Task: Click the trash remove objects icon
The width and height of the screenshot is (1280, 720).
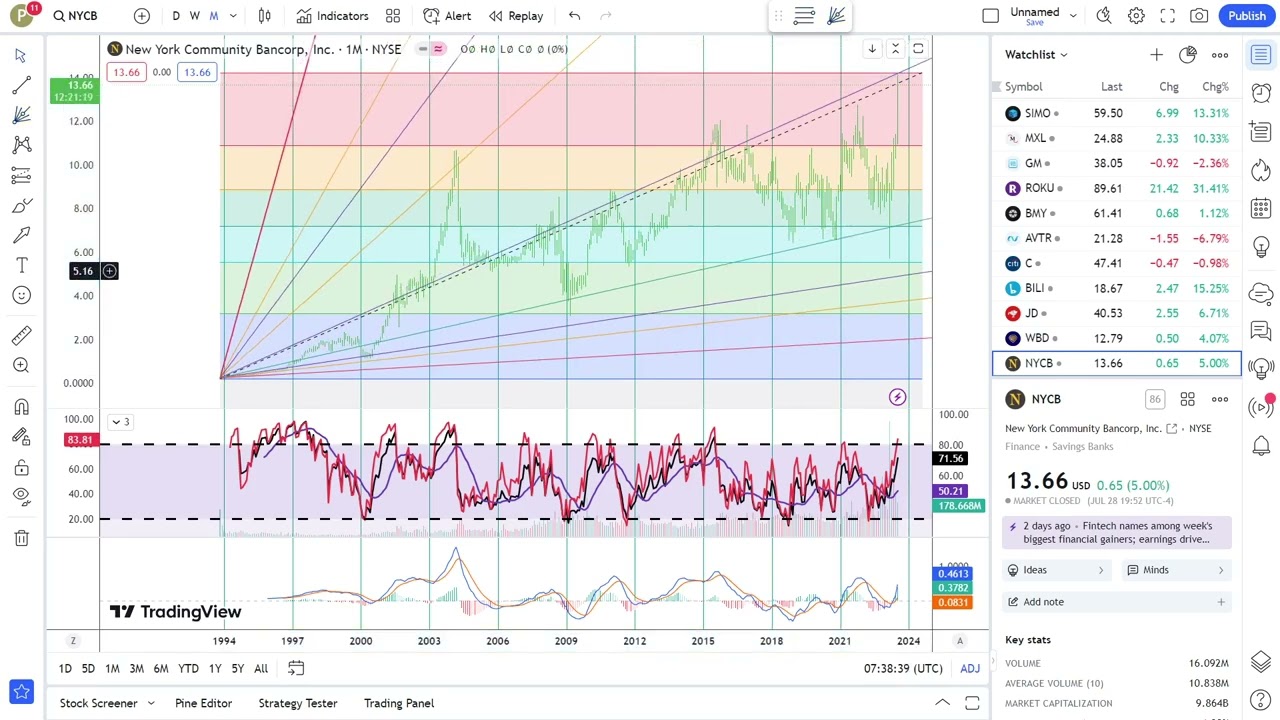Action: (x=21, y=538)
